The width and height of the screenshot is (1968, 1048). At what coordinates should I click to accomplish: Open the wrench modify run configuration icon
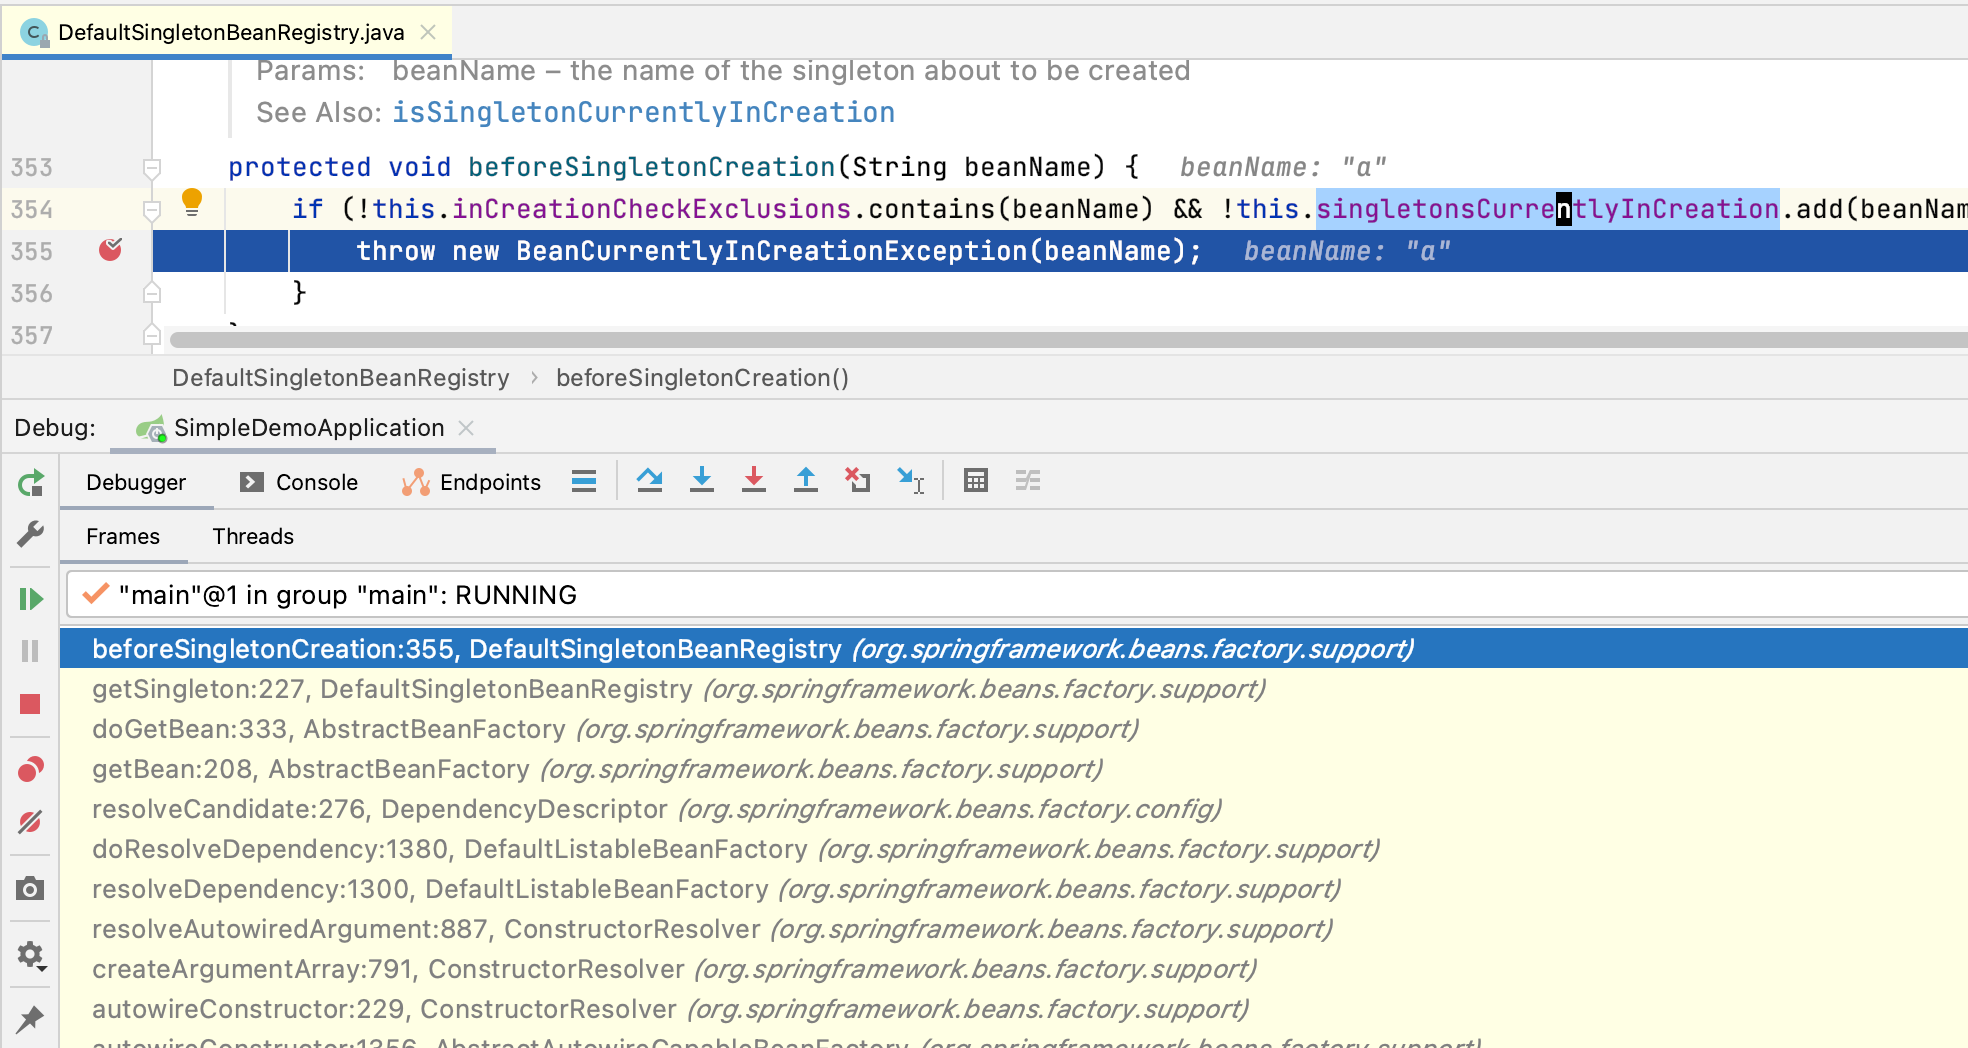31,535
